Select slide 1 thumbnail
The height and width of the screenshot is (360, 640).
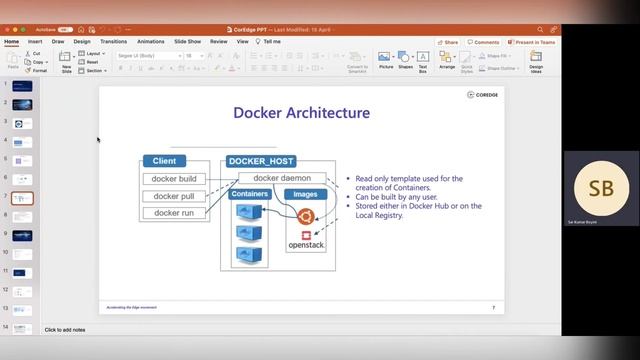tap(22, 86)
